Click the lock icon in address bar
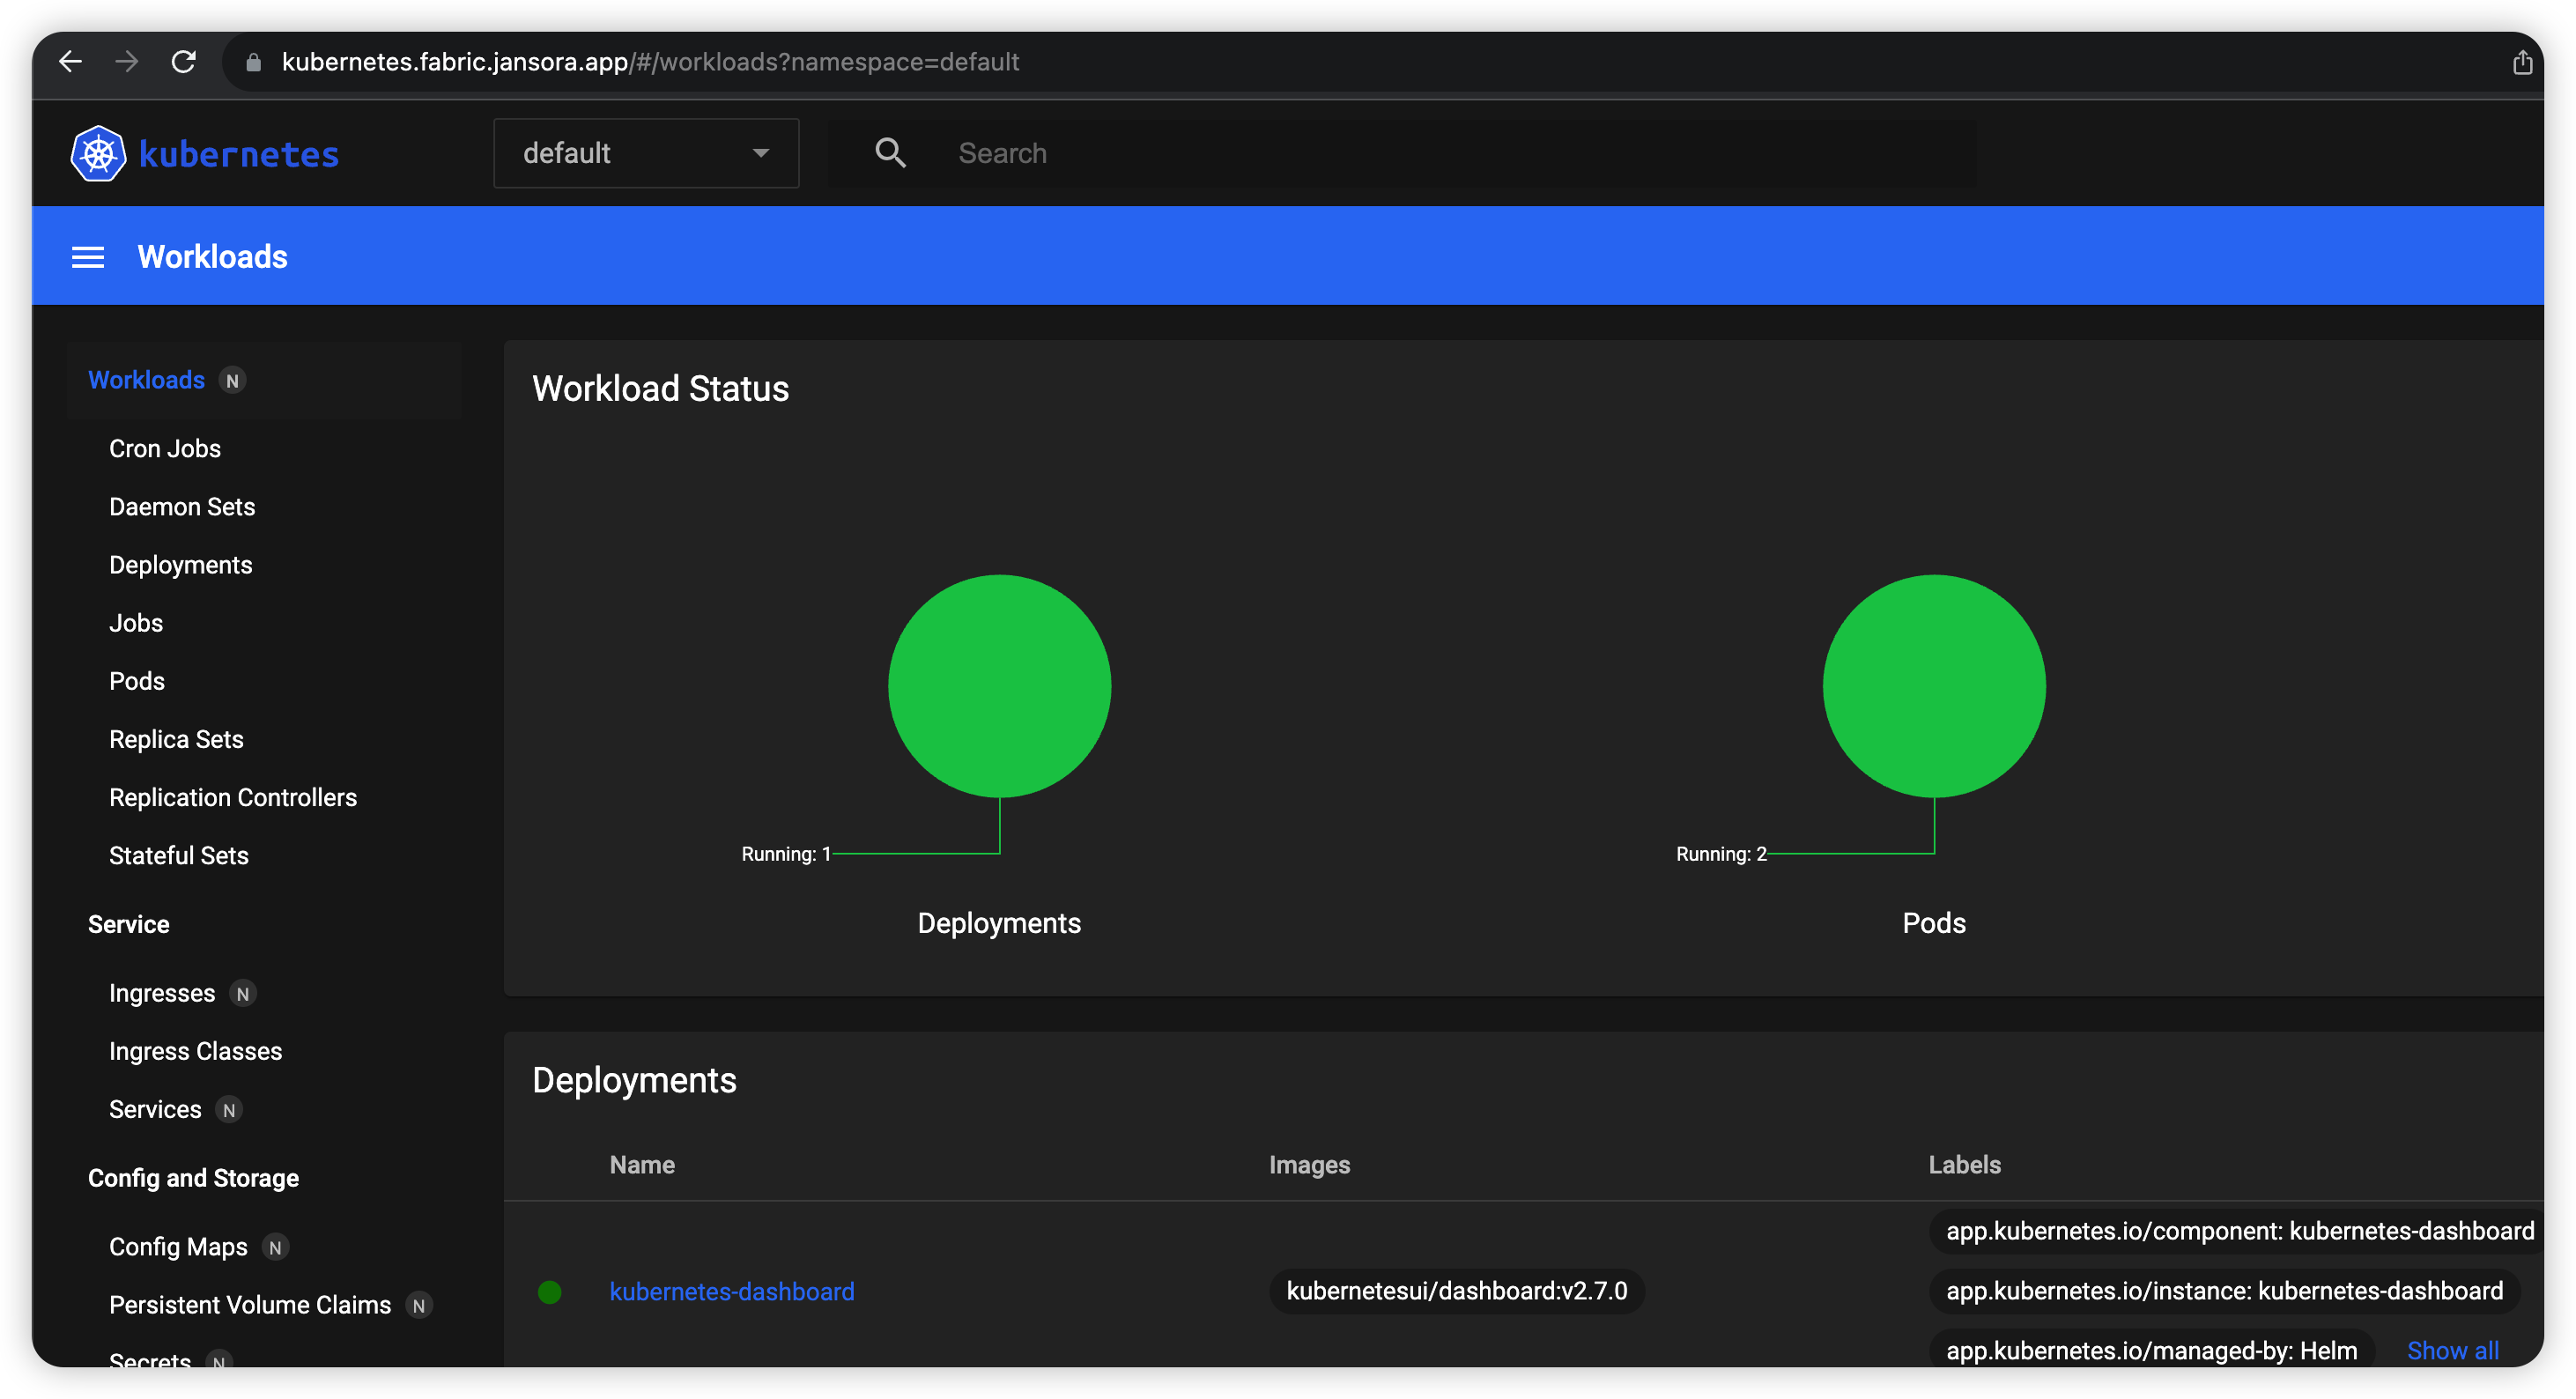The height and width of the screenshot is (1399, 2576). [254, 63]
